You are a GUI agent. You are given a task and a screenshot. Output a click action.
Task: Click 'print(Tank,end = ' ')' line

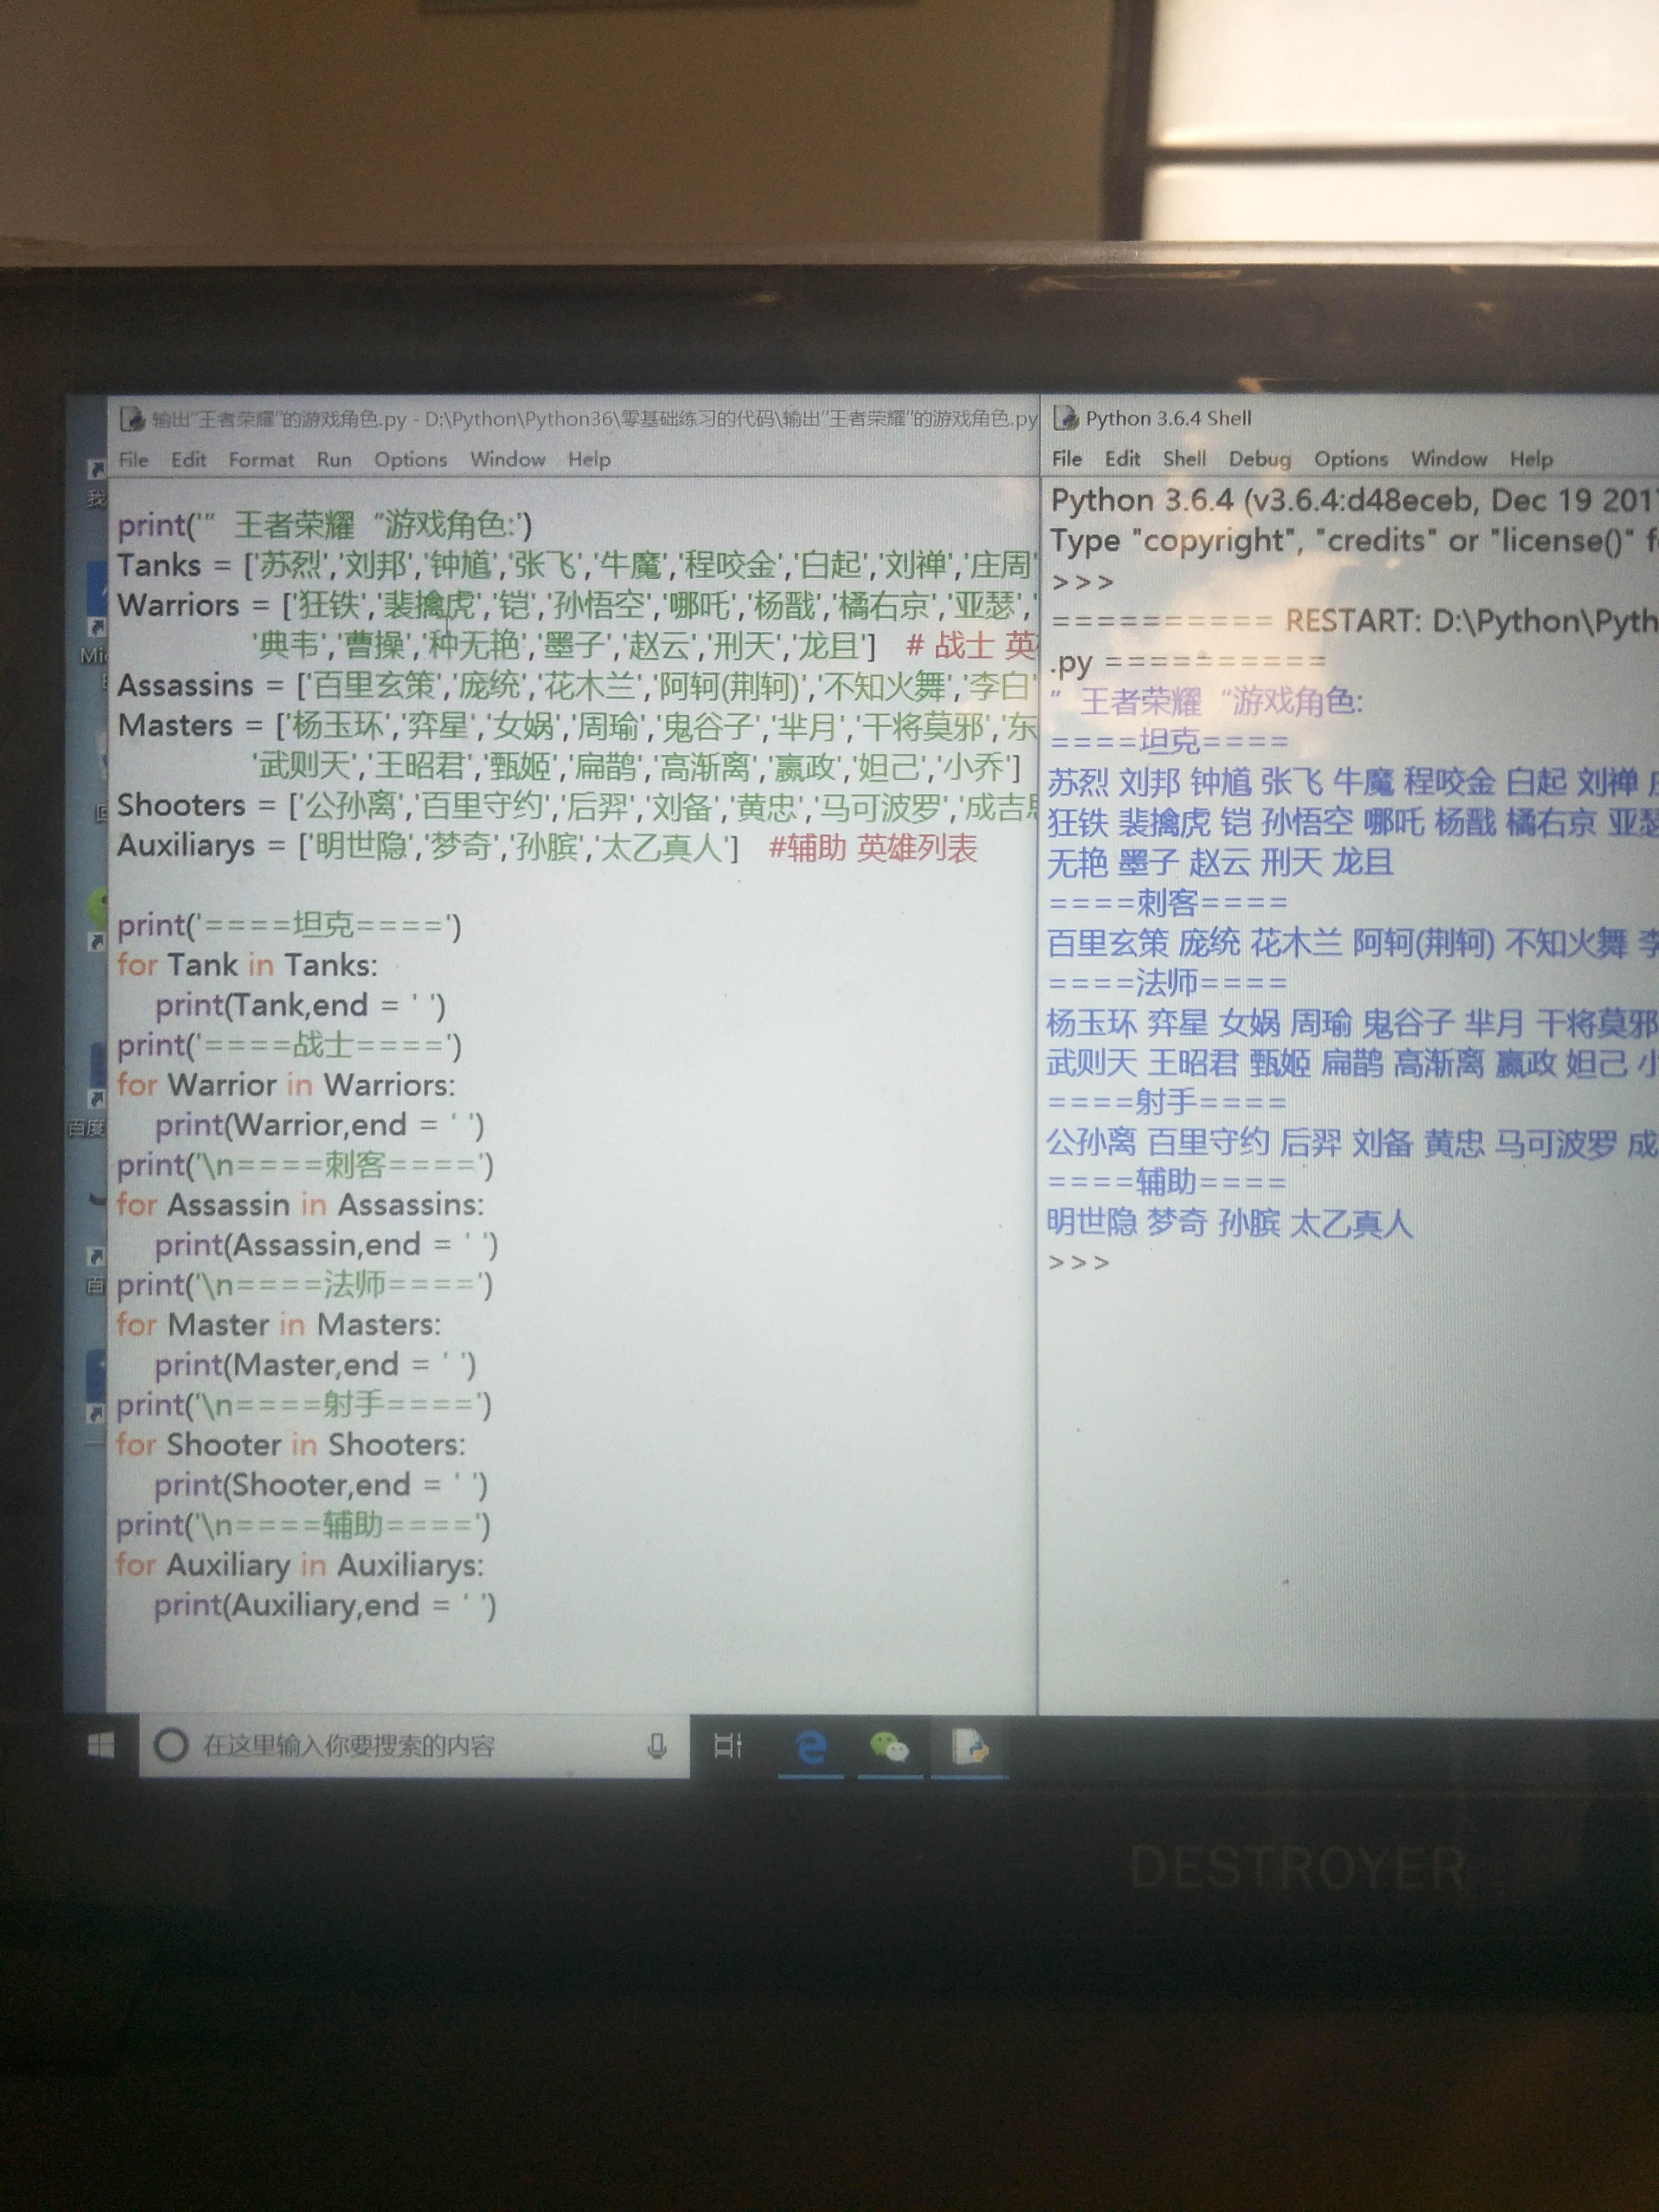pyautogui.click(x=300, y=1005)
